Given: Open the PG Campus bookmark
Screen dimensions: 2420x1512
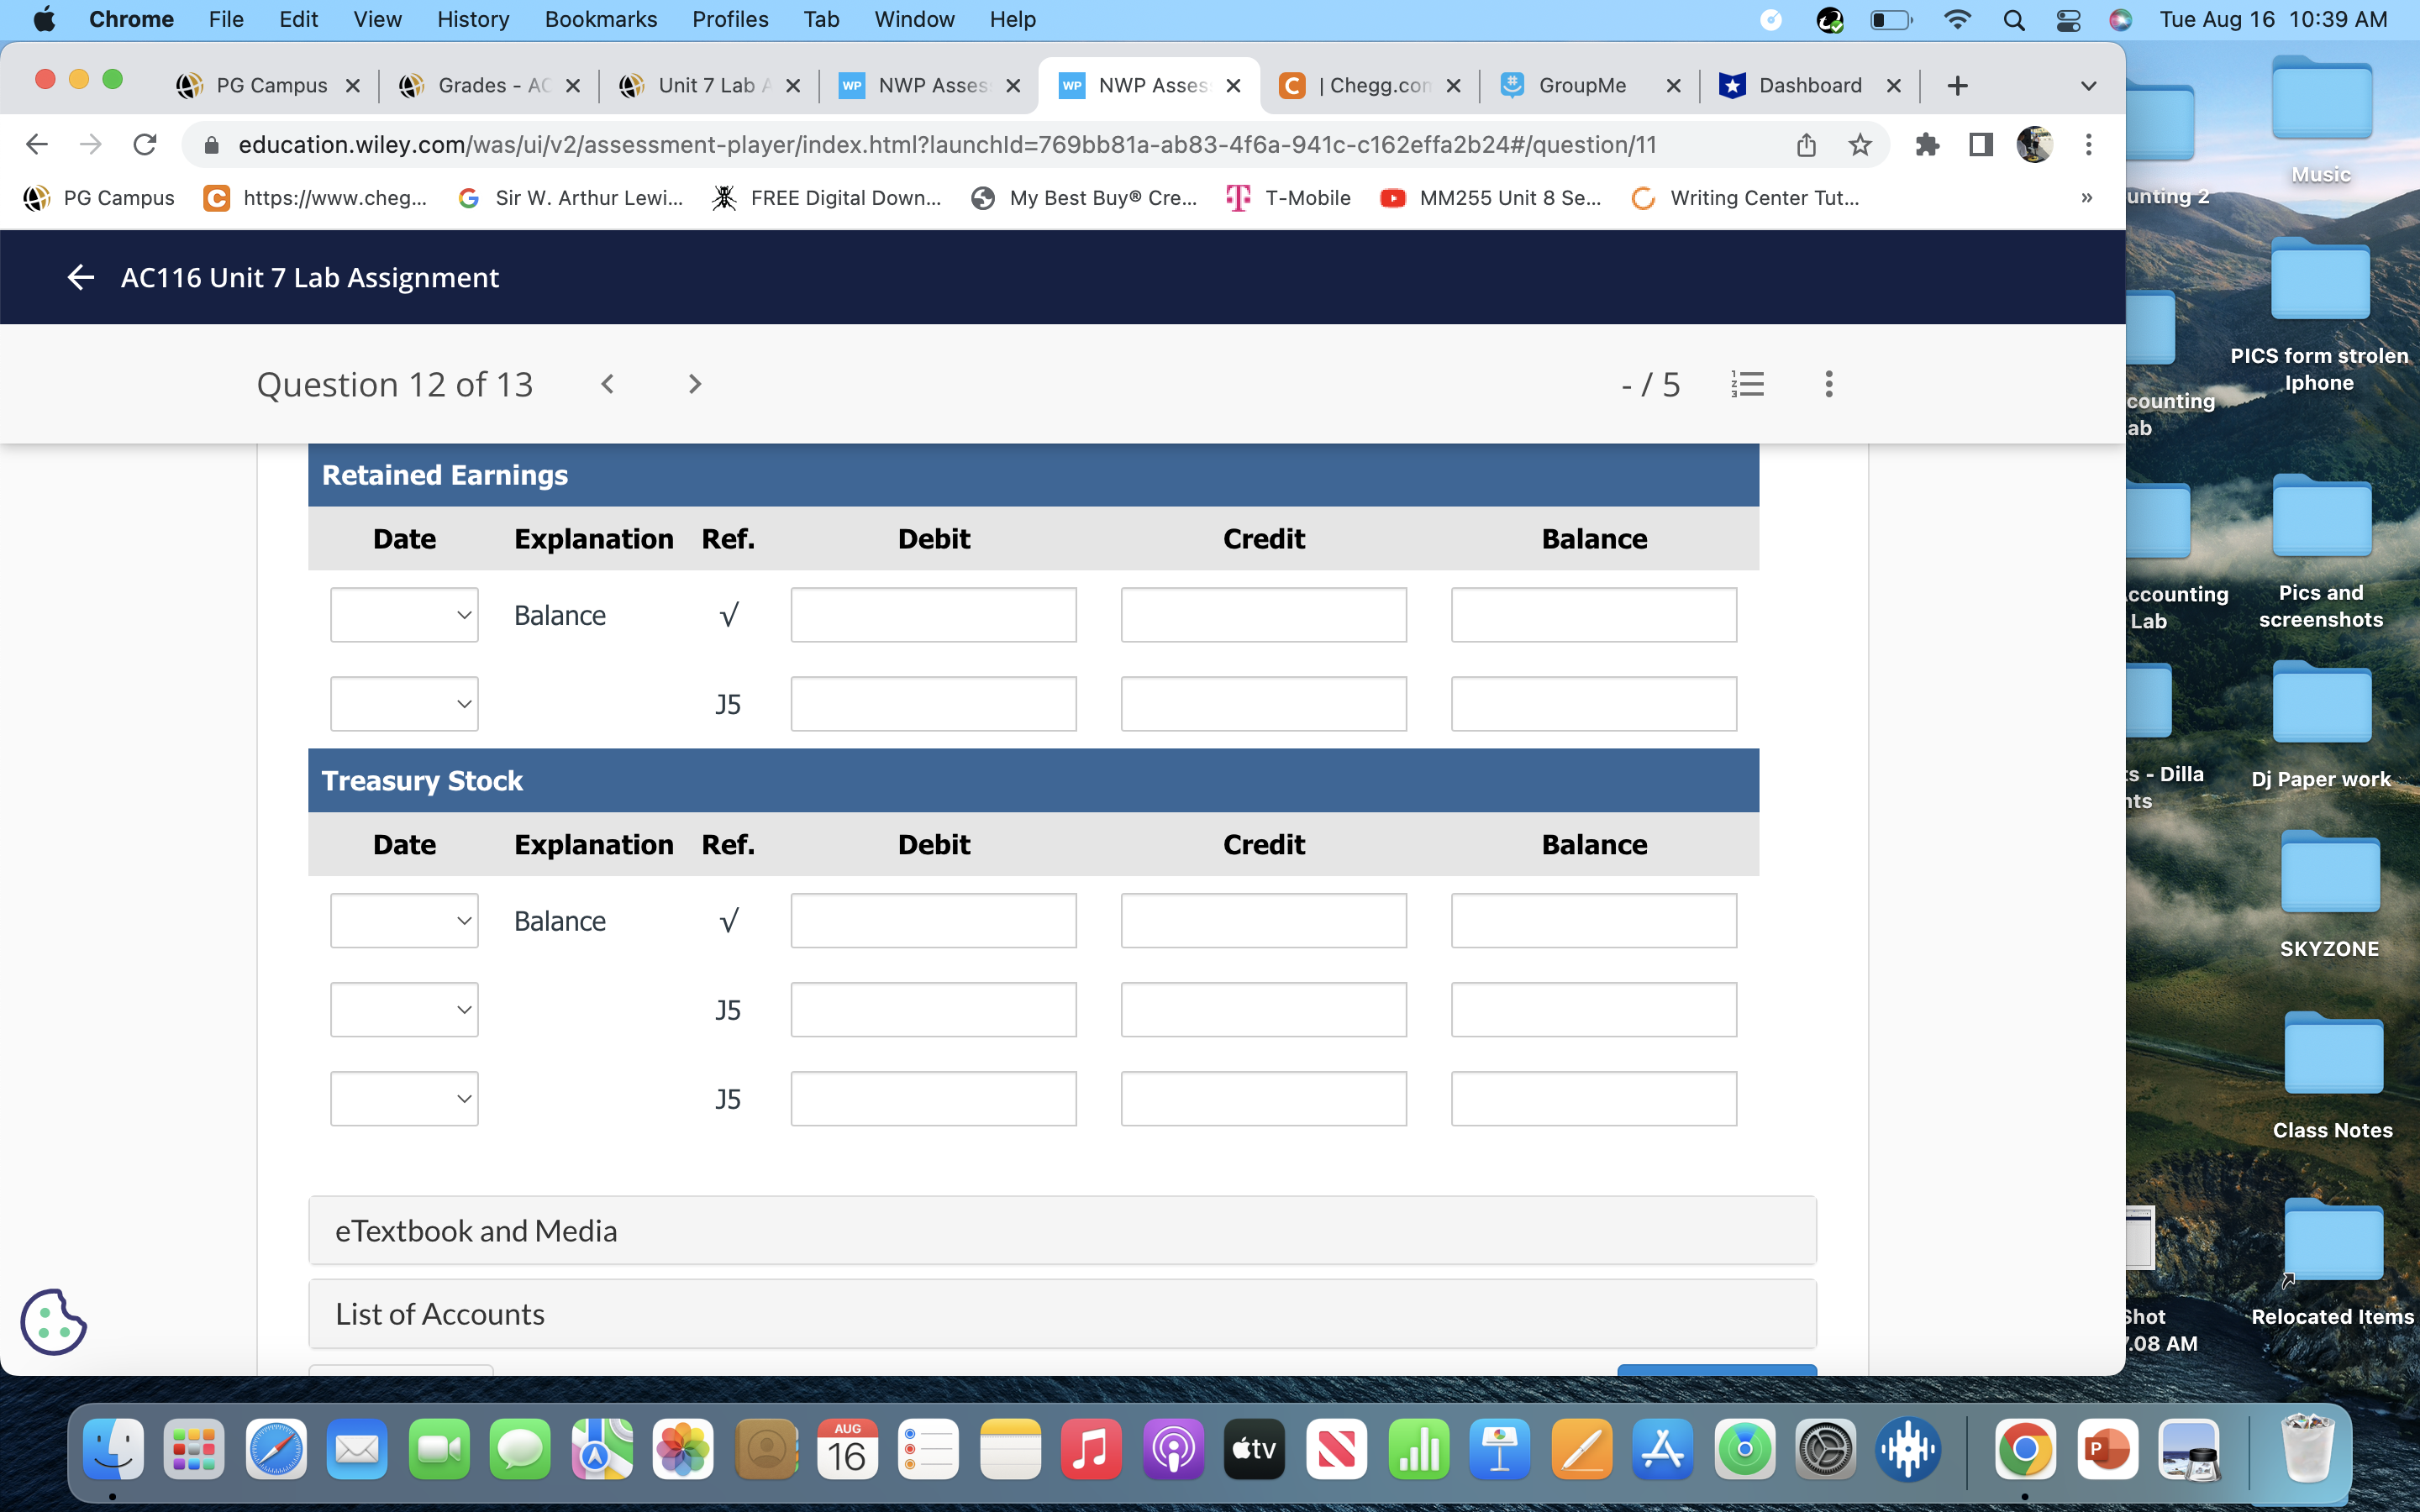Looking at the screenshot, I should (99, 198).
